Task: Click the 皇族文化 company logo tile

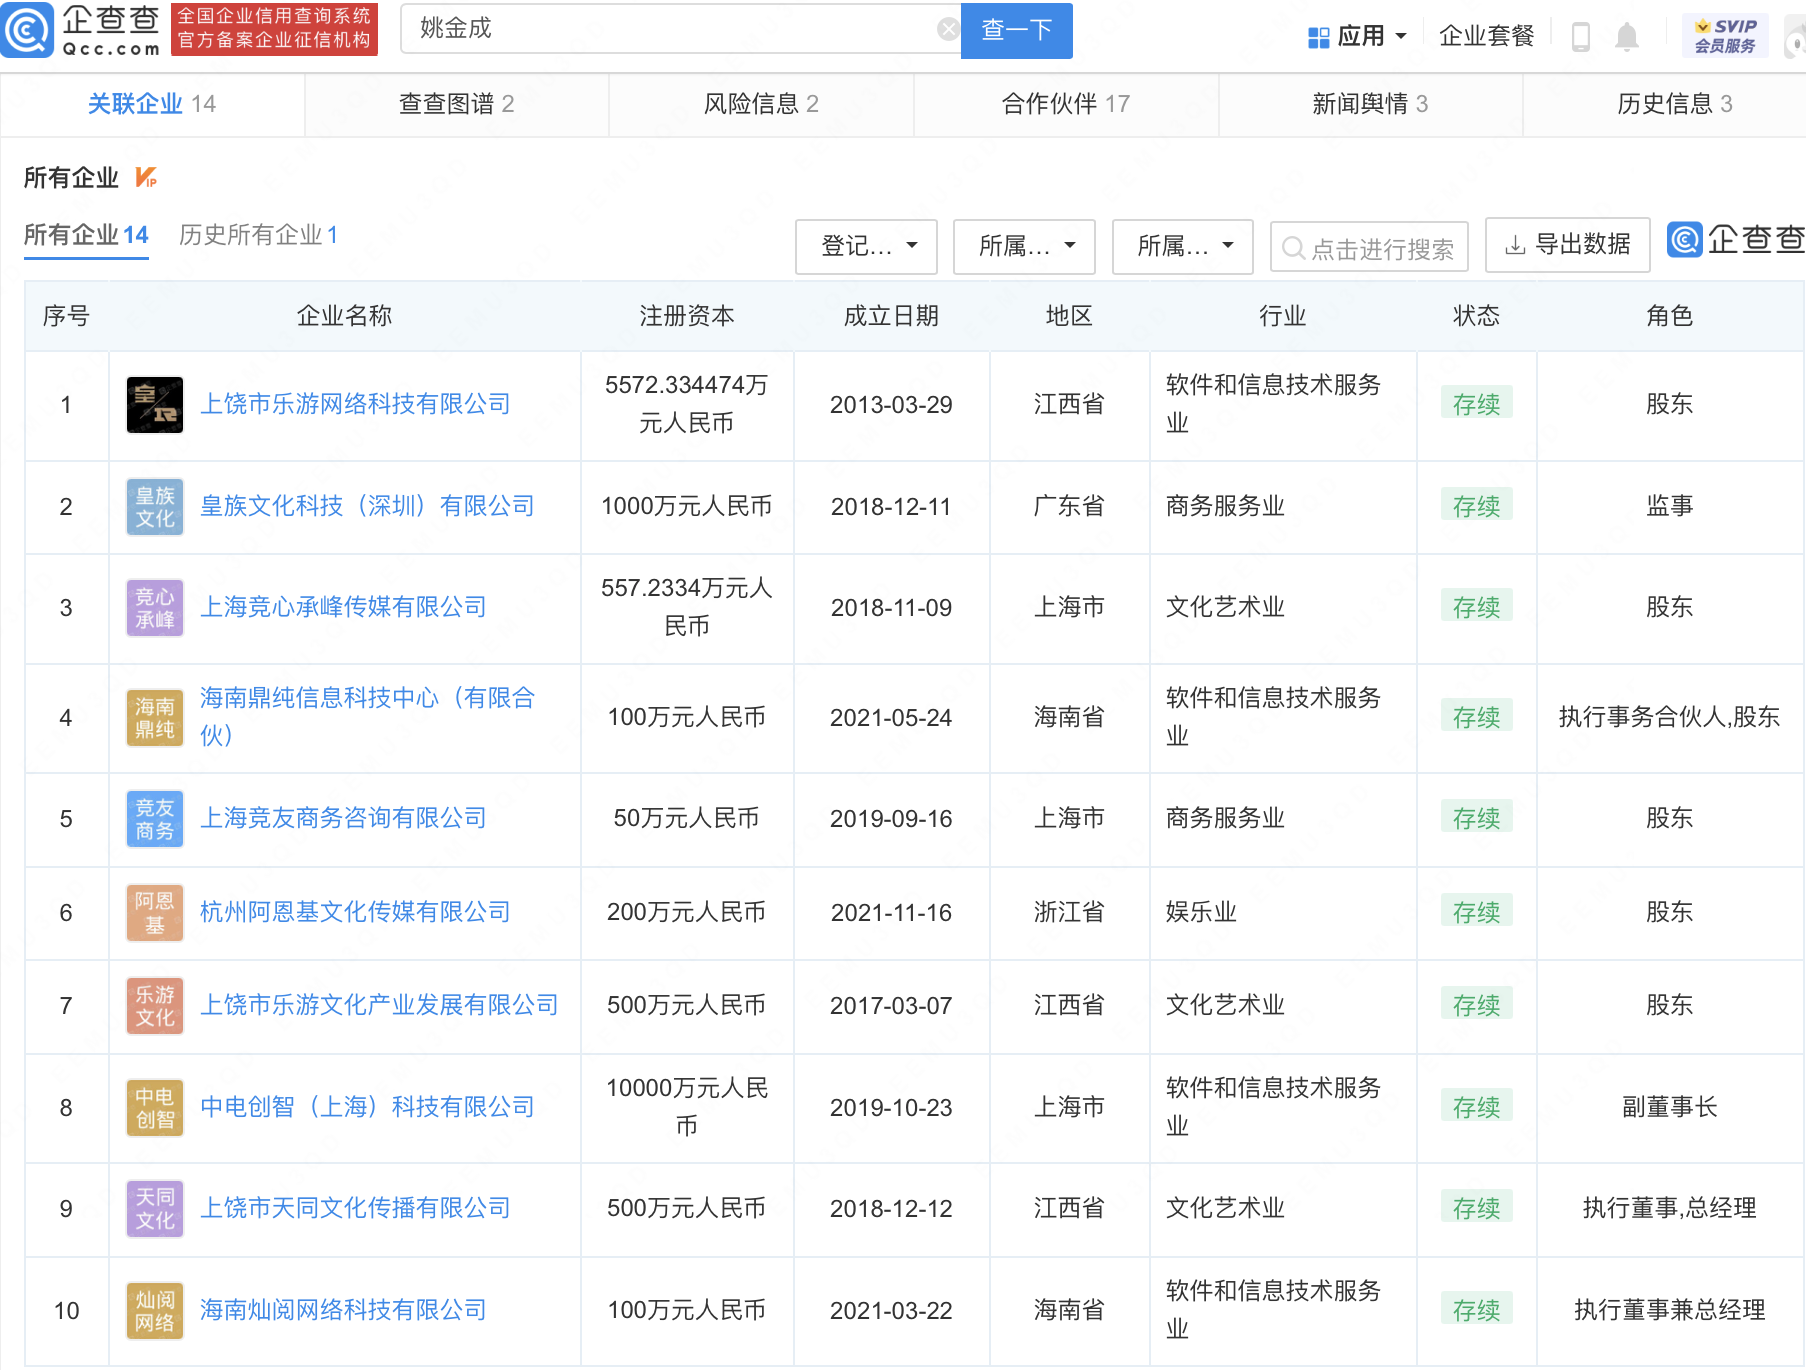Action: click(155, 507)
